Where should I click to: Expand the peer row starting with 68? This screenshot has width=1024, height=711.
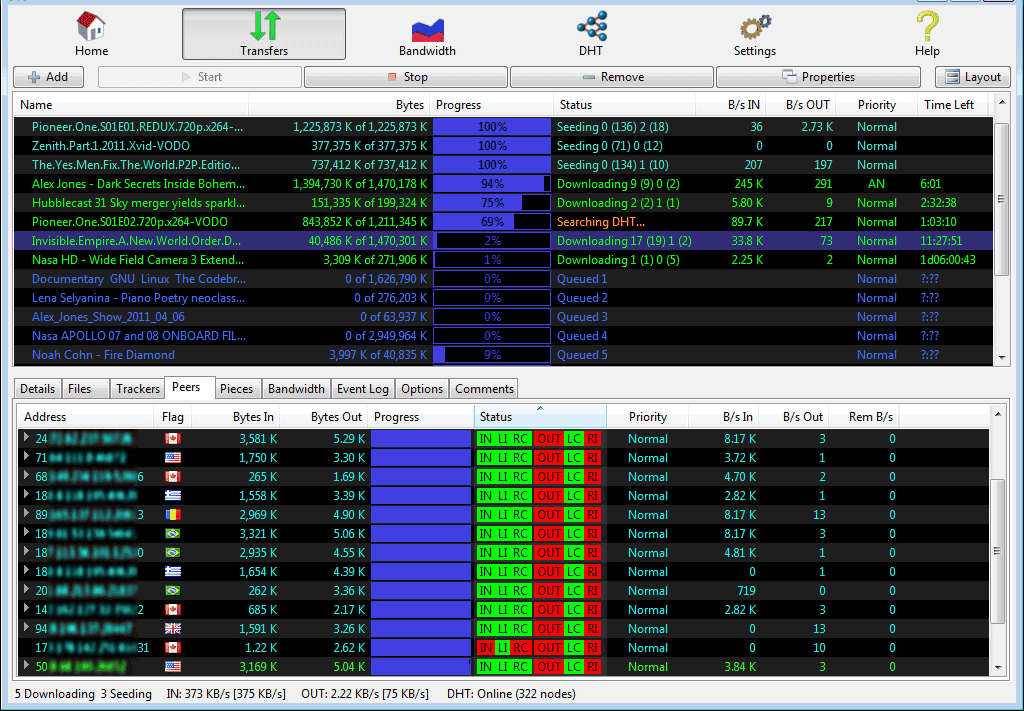tap(26, 475)
